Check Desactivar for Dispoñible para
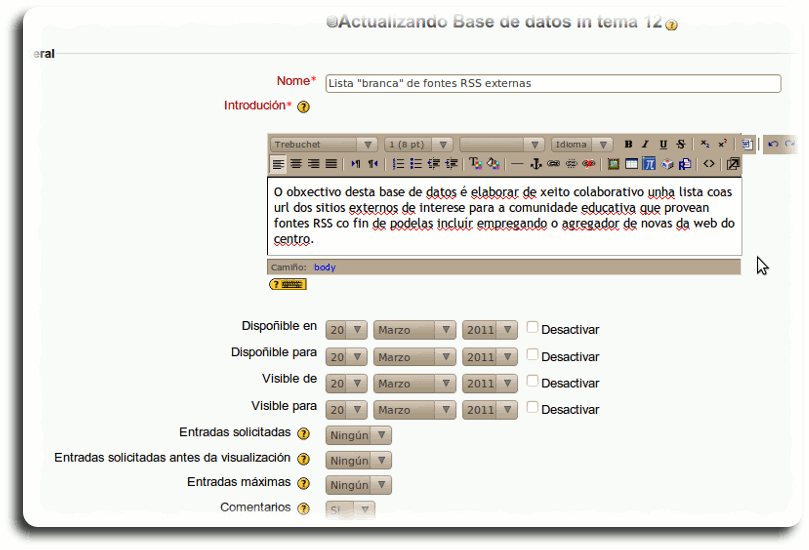 click(x=532, y=354)
